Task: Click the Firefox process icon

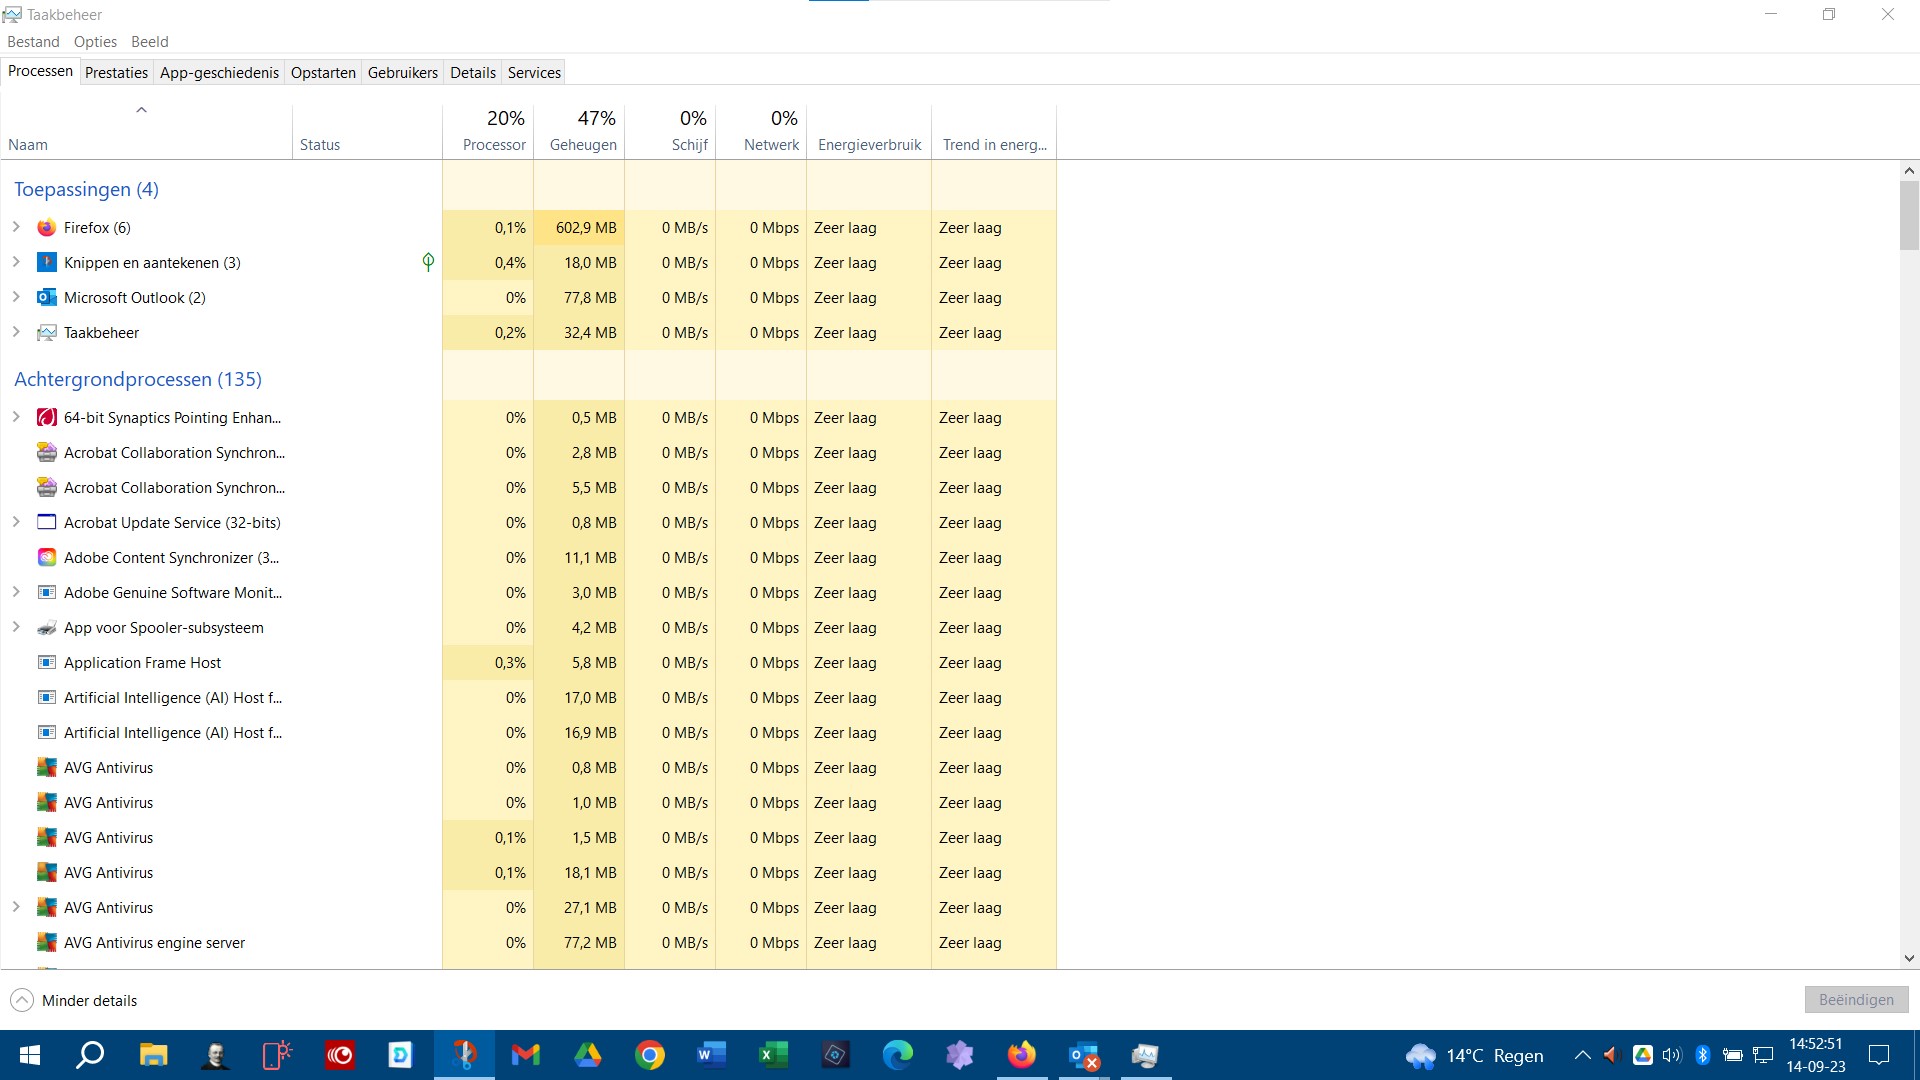Action: pos(46,228)
